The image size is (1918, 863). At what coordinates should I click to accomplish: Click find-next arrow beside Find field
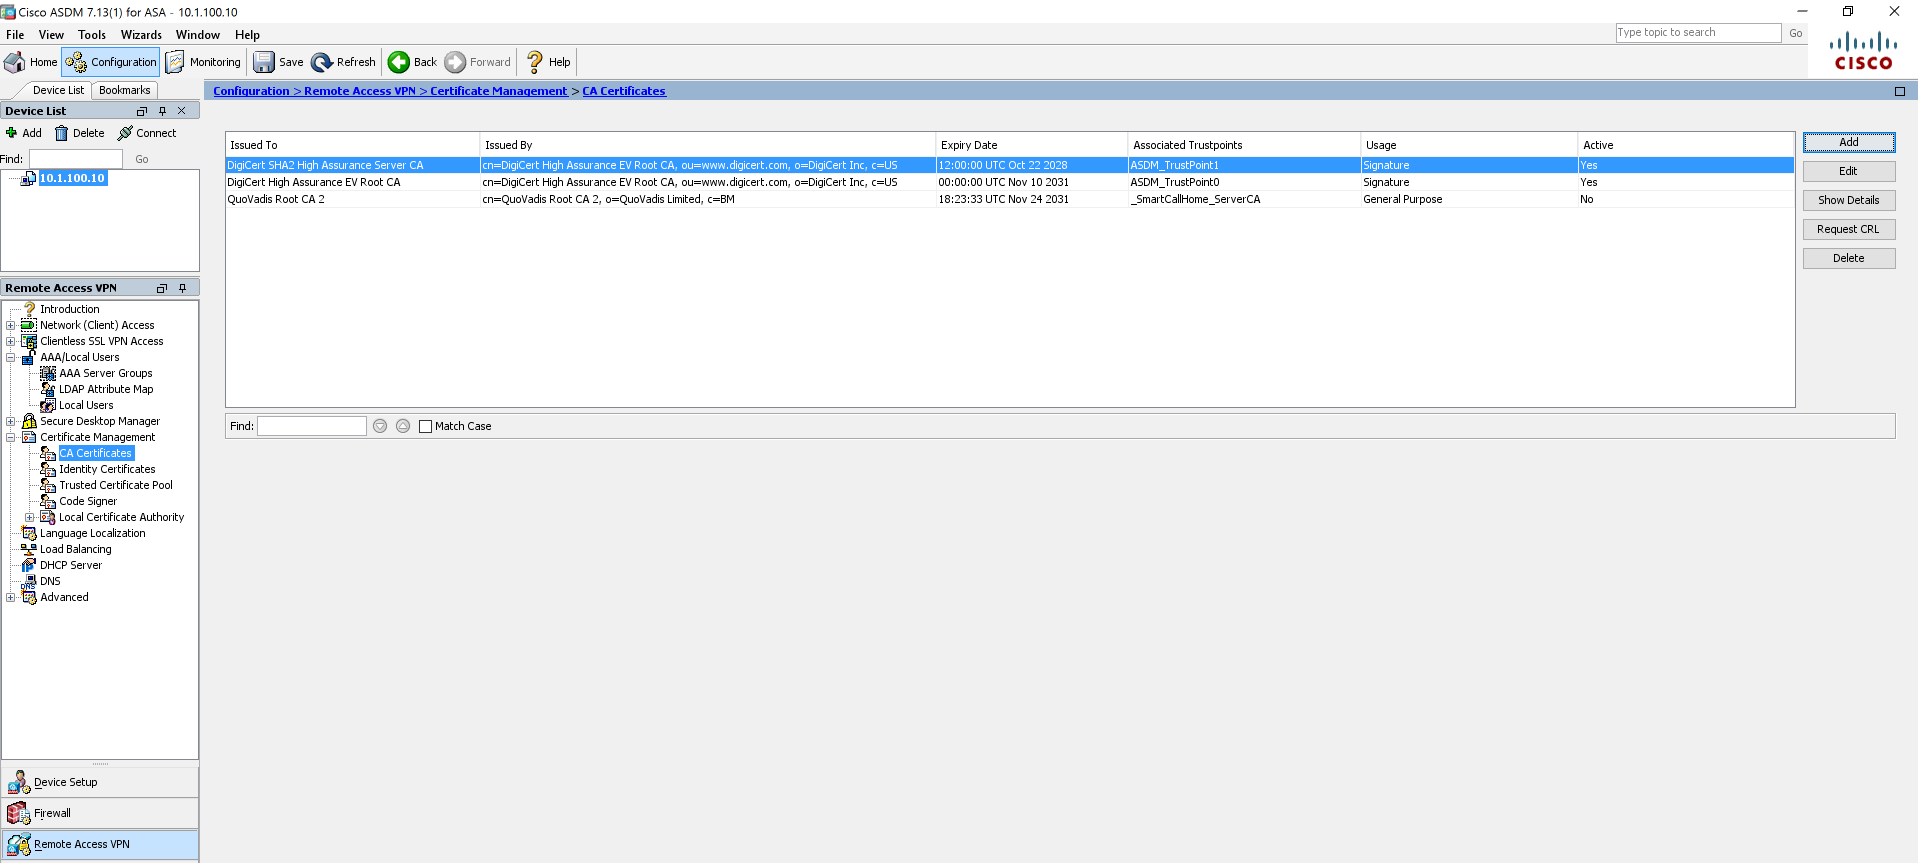coord(380,426)
